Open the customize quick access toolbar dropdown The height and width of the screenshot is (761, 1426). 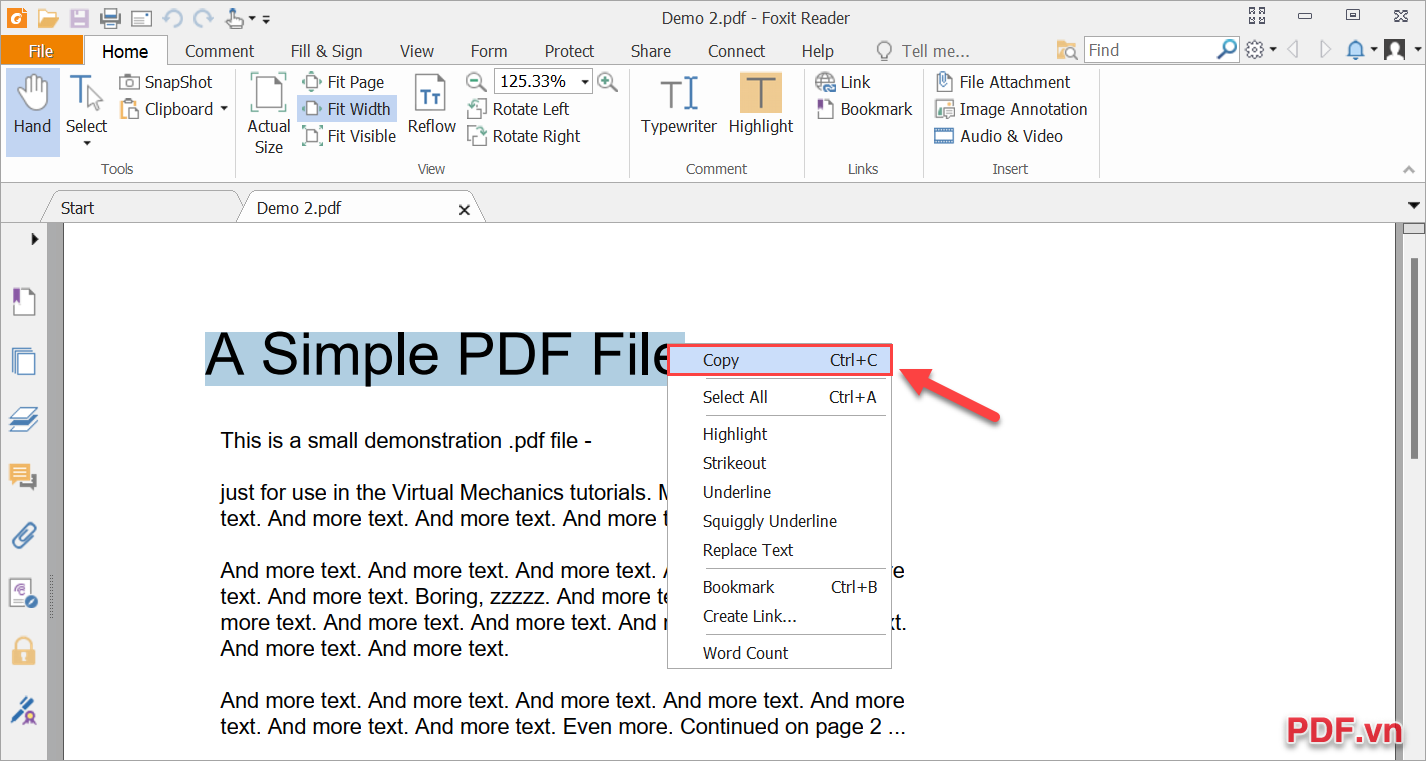click(x=266, y=18)
